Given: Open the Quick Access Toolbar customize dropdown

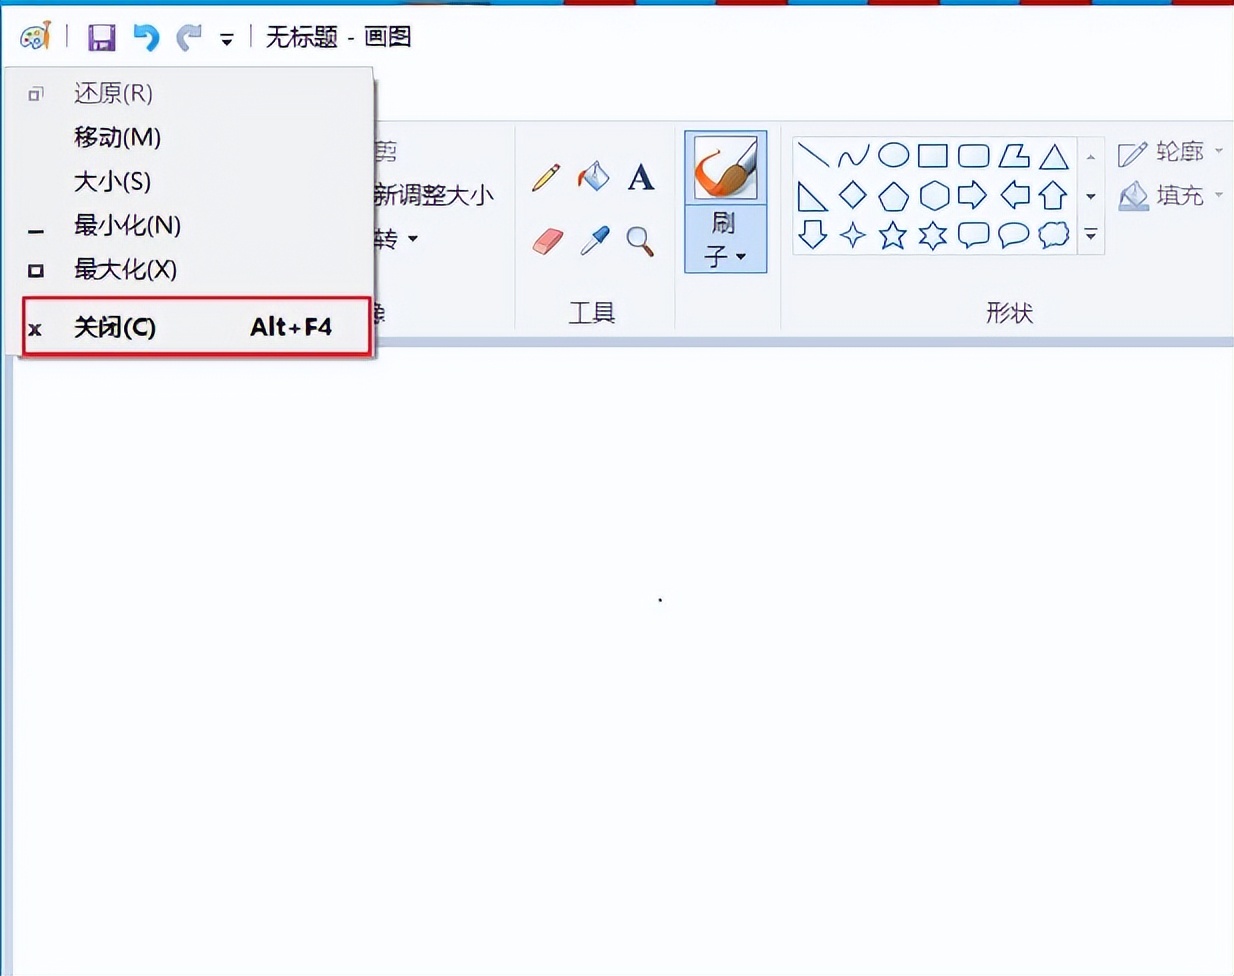Looking at the screenshot, I should point(227,40).
